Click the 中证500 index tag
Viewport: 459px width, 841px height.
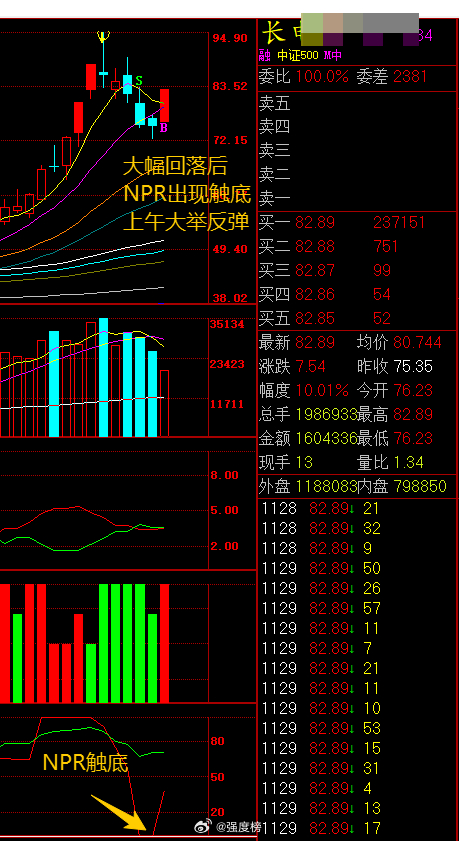click(x=298, y=55)
